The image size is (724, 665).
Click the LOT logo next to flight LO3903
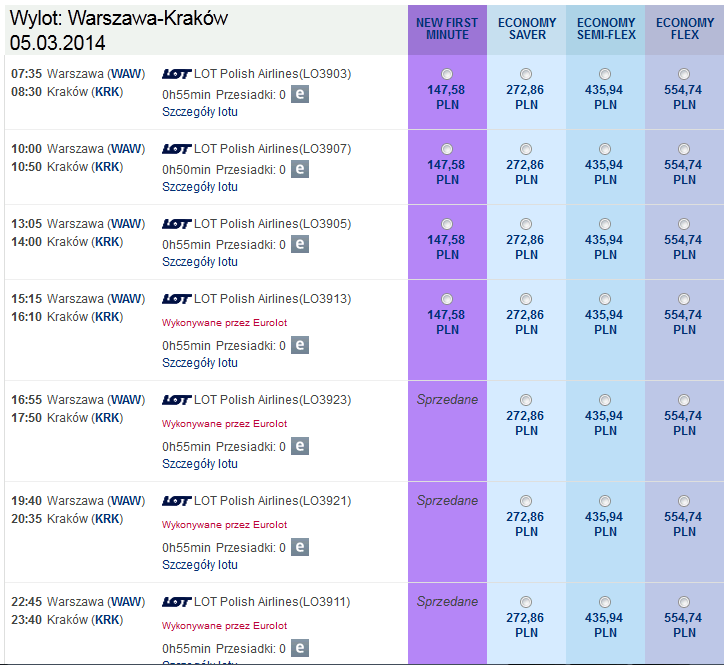pyautogui.click(x=176, y=74)
